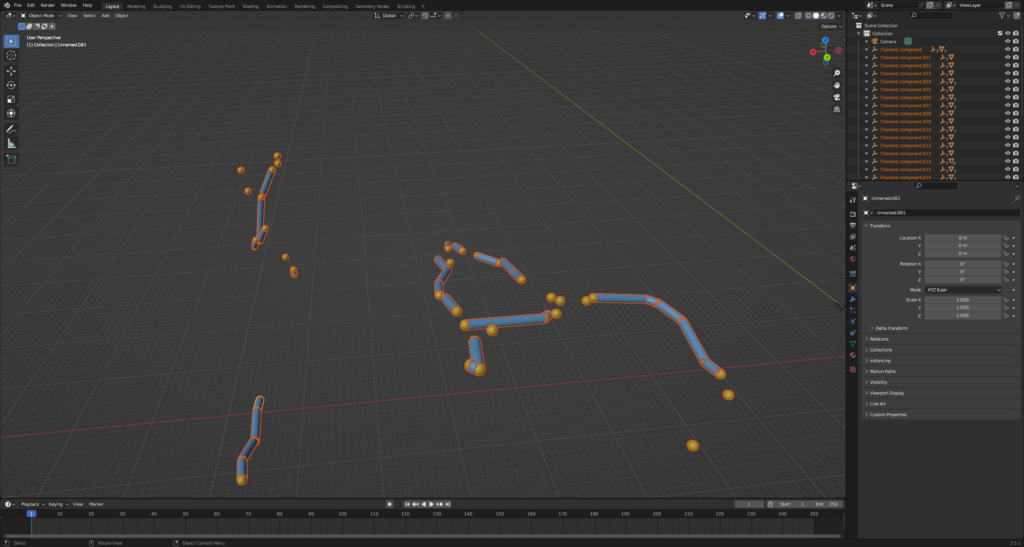Click the Add Cube tool icon
1024x547 pixels.
pyautogui.click(x=11, y=159)
